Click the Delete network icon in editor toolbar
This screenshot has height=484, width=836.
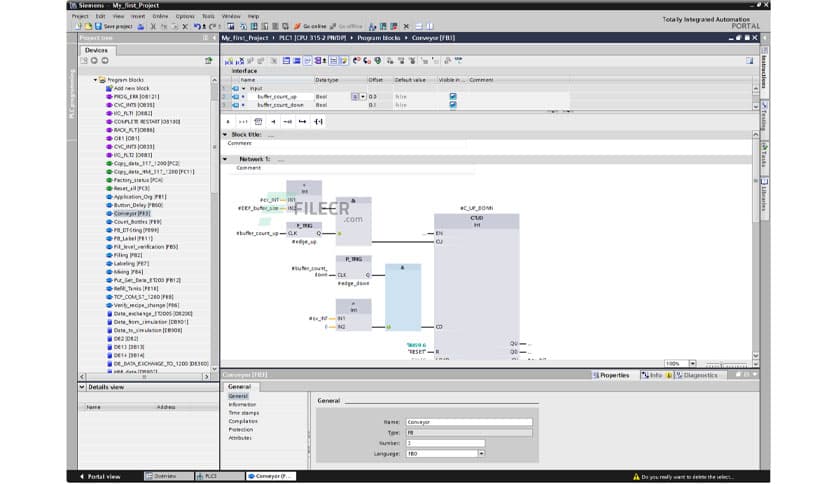click(x=240, y=61)
